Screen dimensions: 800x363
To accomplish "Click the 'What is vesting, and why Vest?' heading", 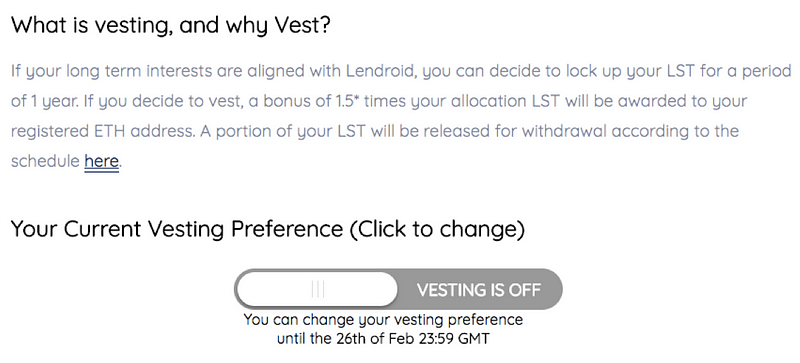I will [x=171, y=26].
